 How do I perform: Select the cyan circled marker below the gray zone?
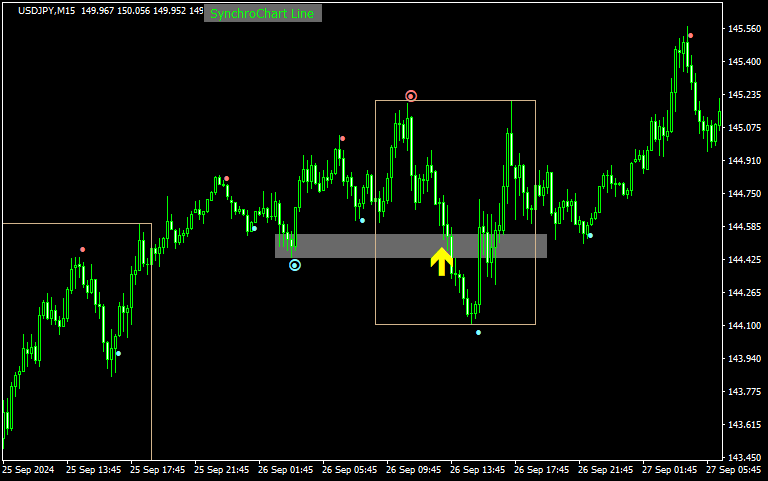[295, 265]
